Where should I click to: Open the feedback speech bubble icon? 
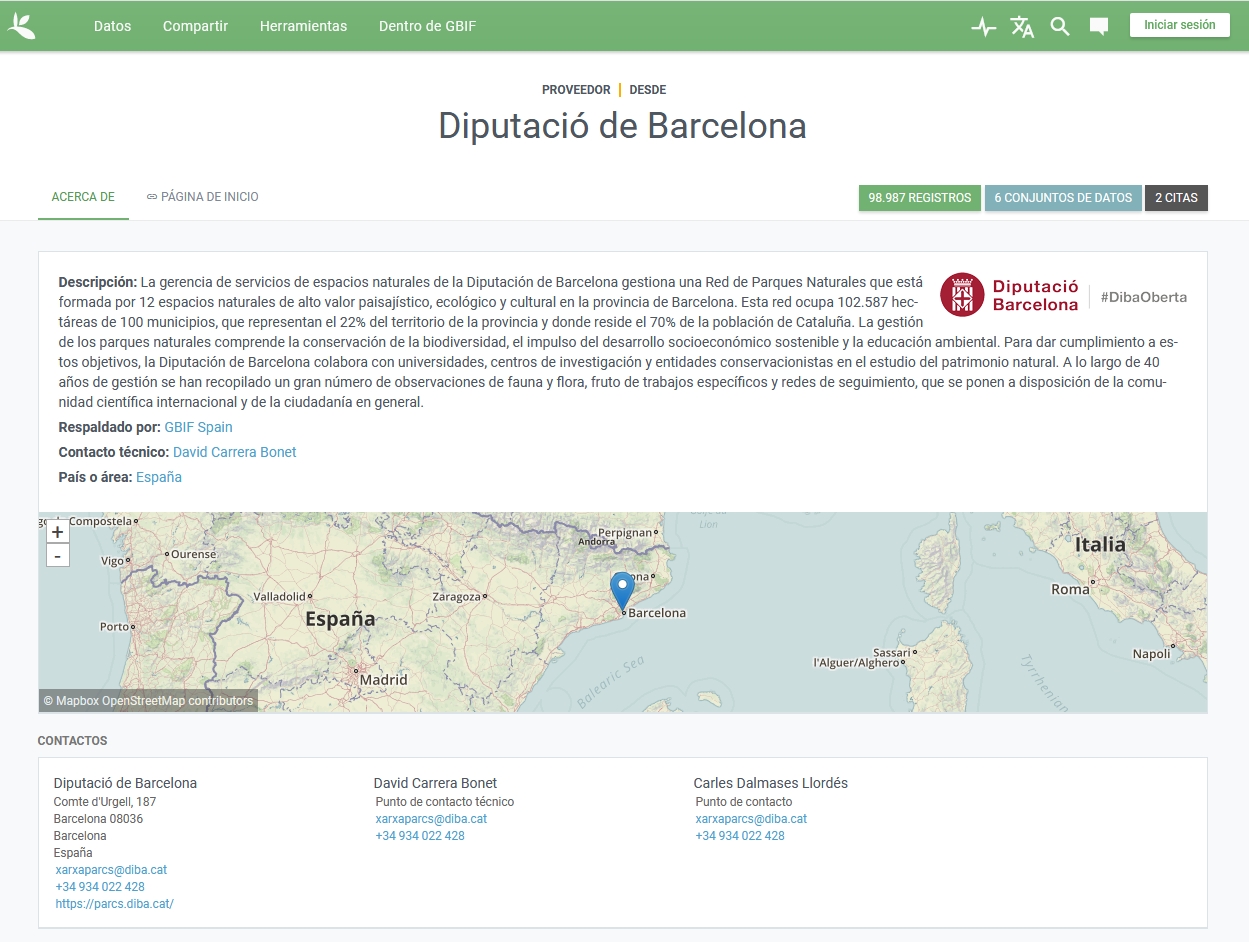tap(1098, 27)
